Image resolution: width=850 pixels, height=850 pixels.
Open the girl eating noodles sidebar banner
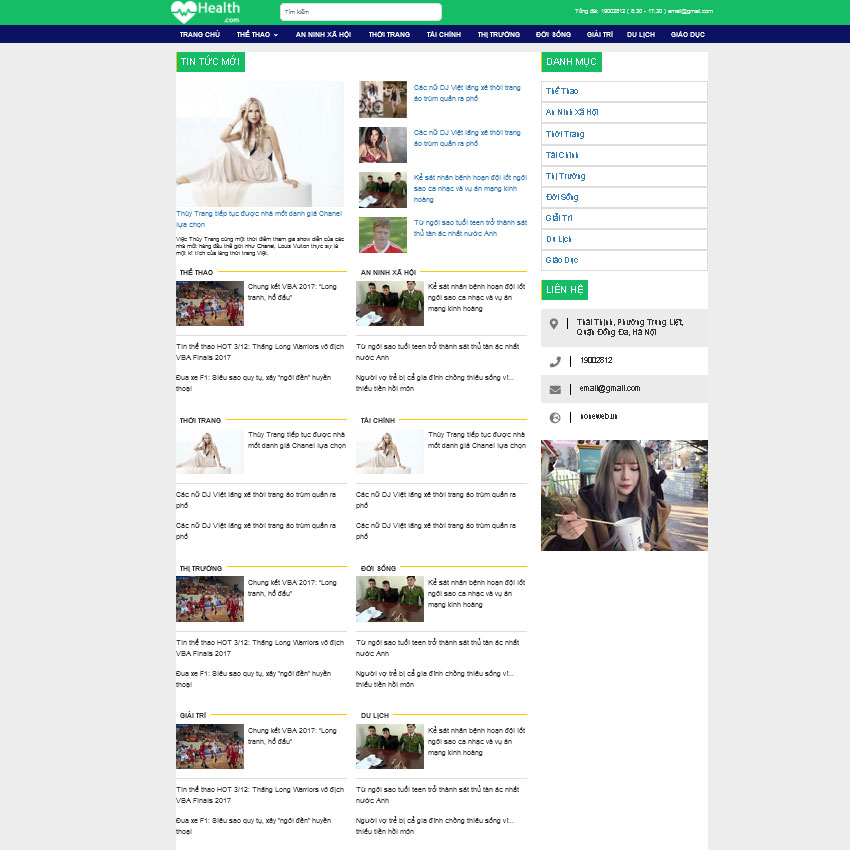(624, 495)
